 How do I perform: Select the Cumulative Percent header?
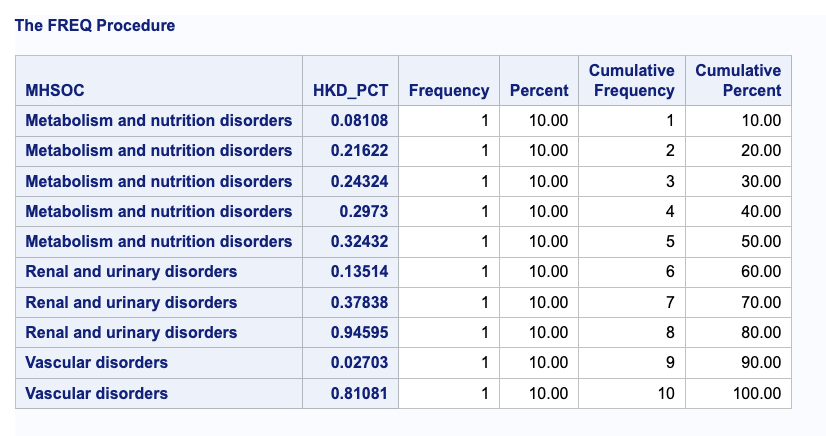(x=738, y=81)
